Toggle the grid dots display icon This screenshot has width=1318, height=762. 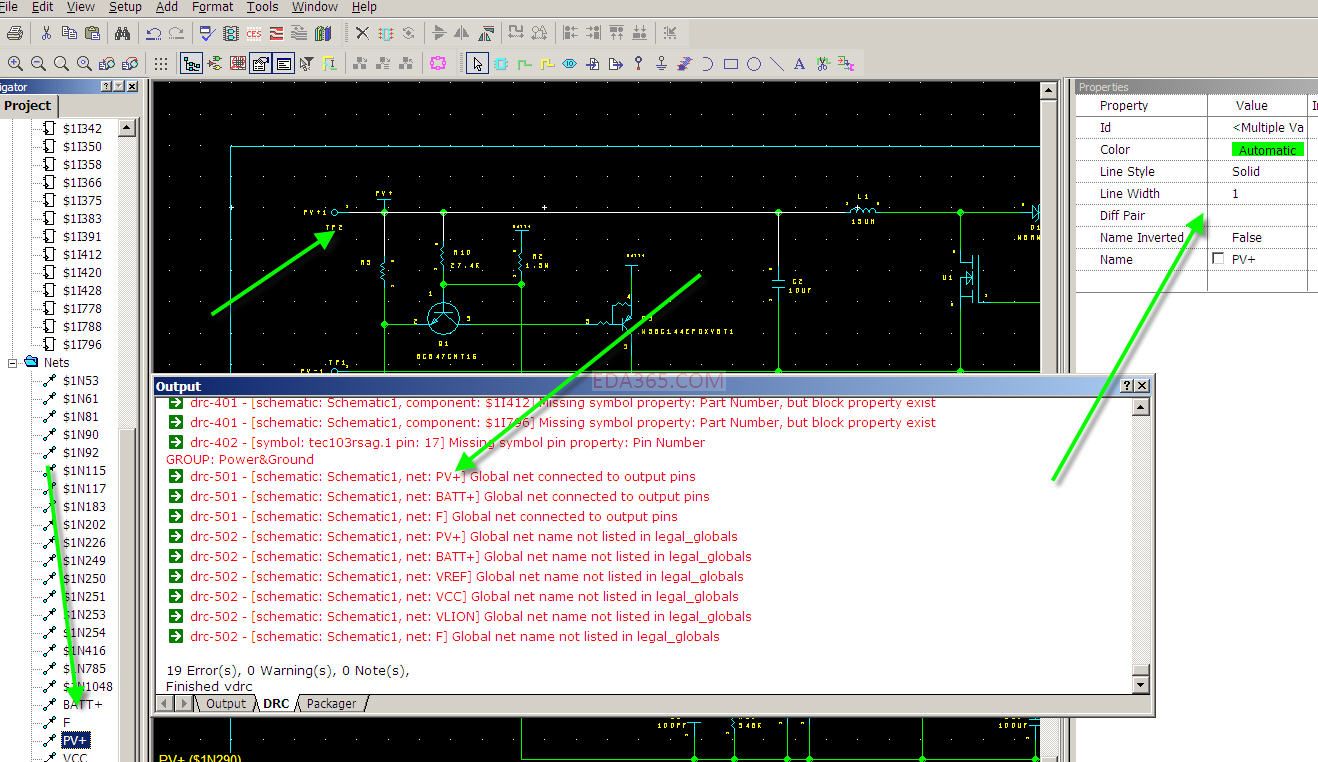pos(160,64)
